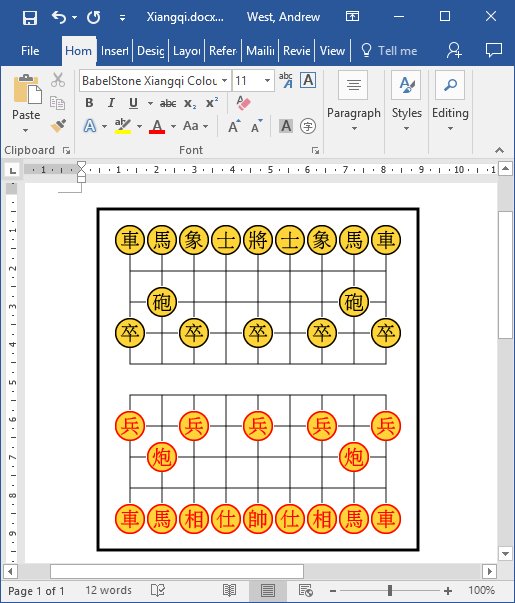Click the Format Painter brush icon
Image resolution: width=515 pixels, height=603 pixels.
[58, 125]
